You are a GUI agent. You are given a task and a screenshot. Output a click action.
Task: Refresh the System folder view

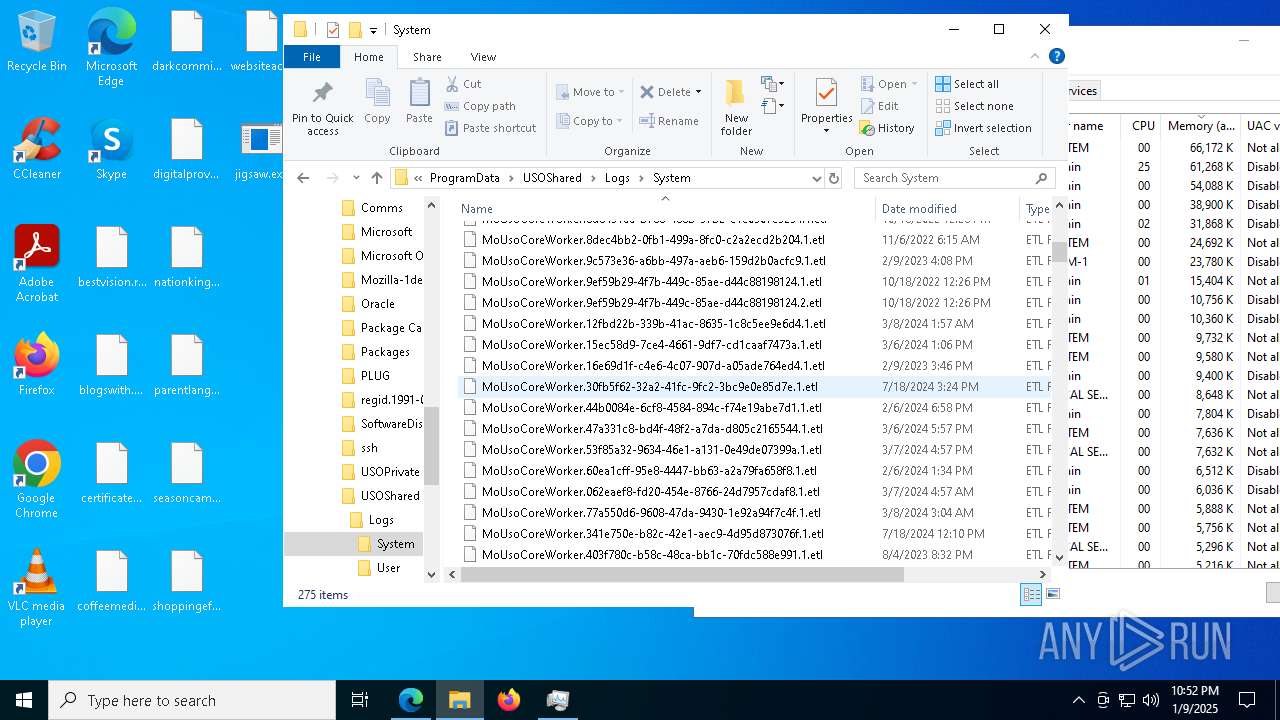tap(834, 178)
